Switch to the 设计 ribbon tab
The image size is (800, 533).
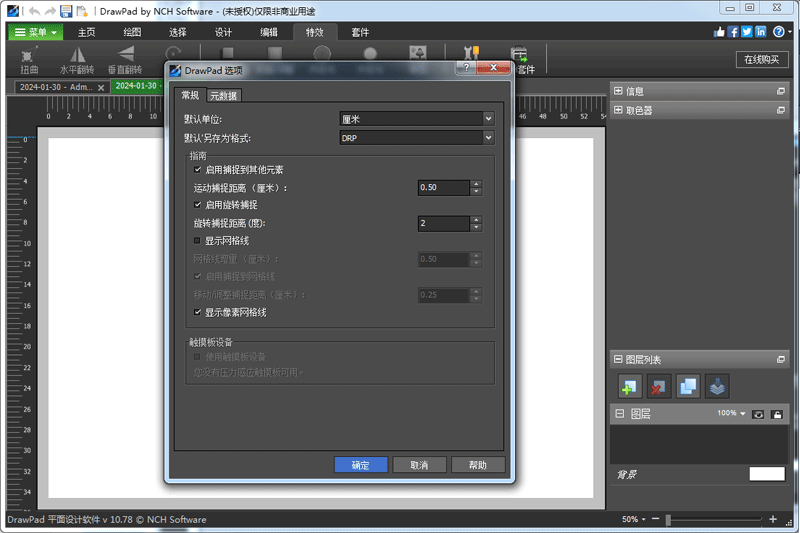[x=223, y=32]
